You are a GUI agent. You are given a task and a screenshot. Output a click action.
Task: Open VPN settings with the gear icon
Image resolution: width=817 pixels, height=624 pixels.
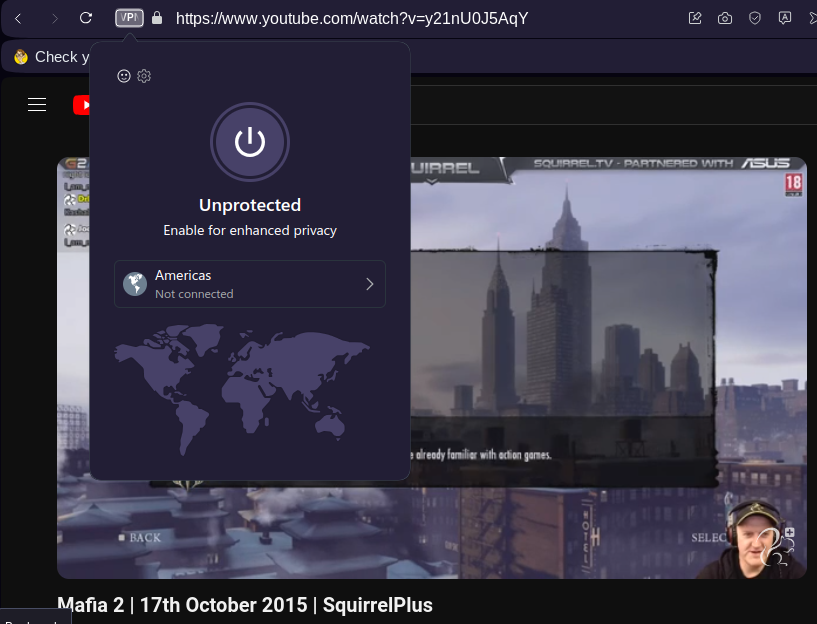pos(144,76)
